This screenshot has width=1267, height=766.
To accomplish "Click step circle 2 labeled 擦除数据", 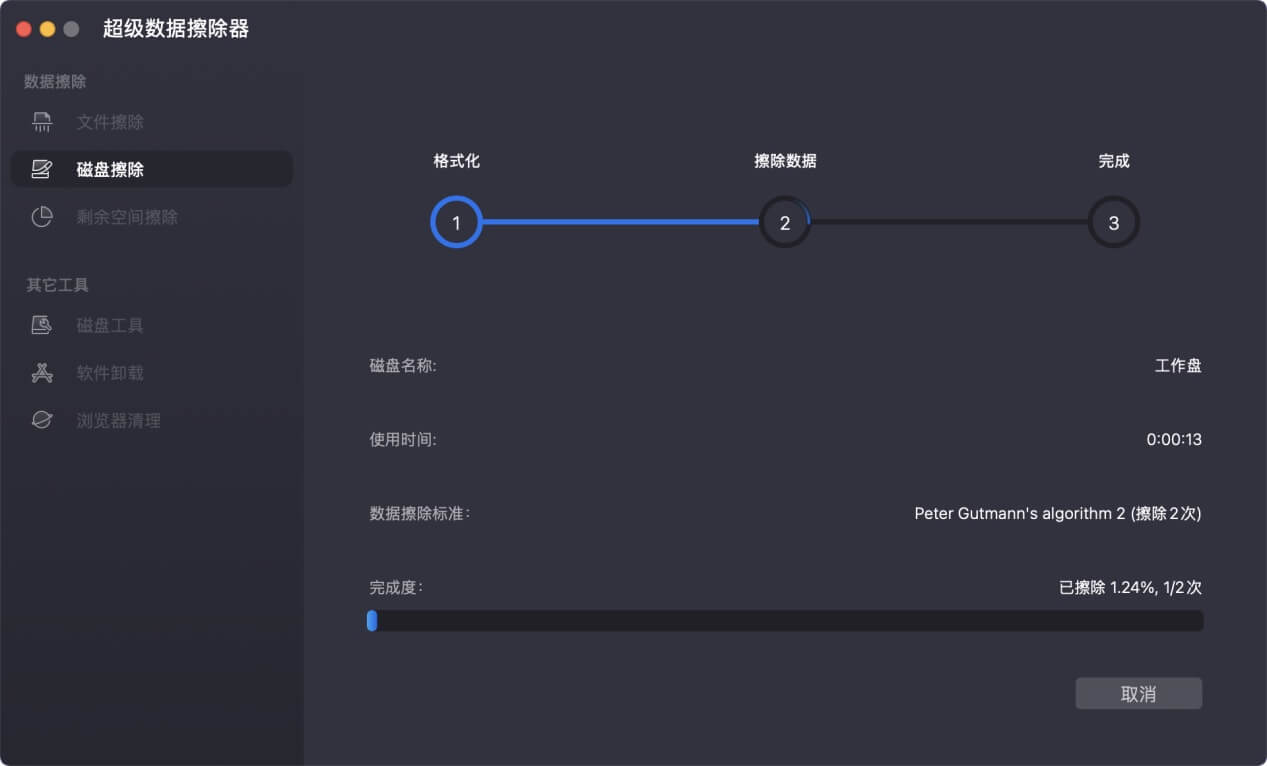I will click(784, 222).
